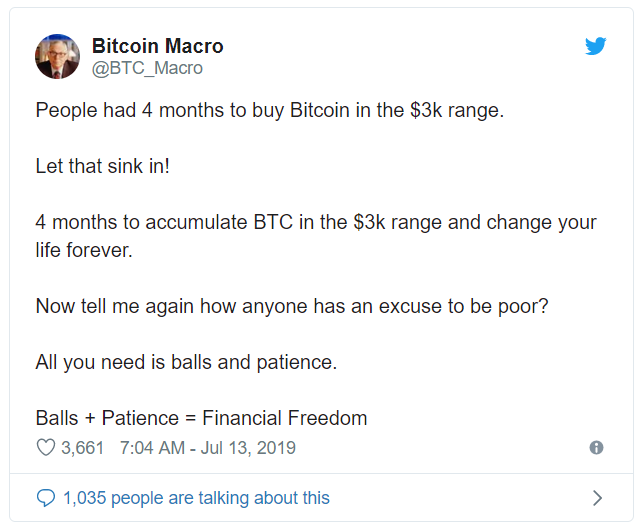Visit the @BTC_Macro handle link
This screenshot has height=528, width=642.
point(147,68)
